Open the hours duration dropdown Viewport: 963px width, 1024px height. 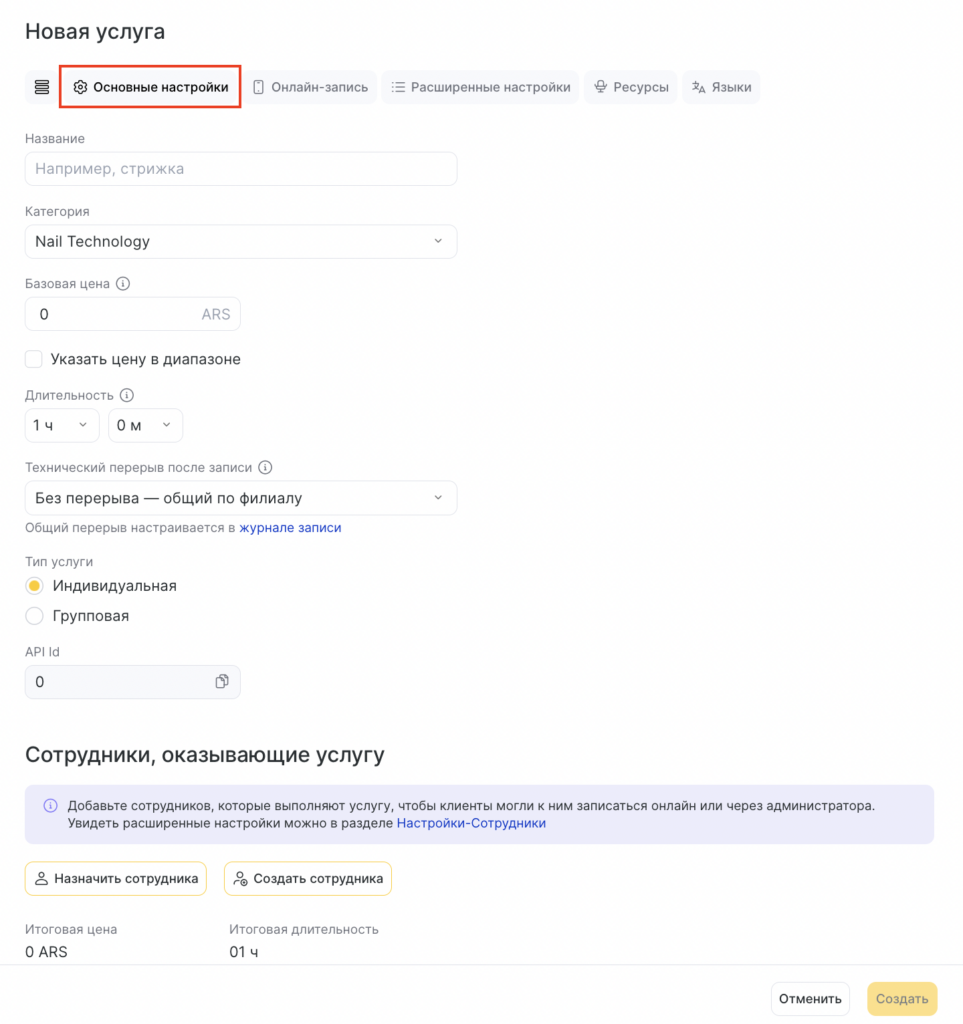62,425
